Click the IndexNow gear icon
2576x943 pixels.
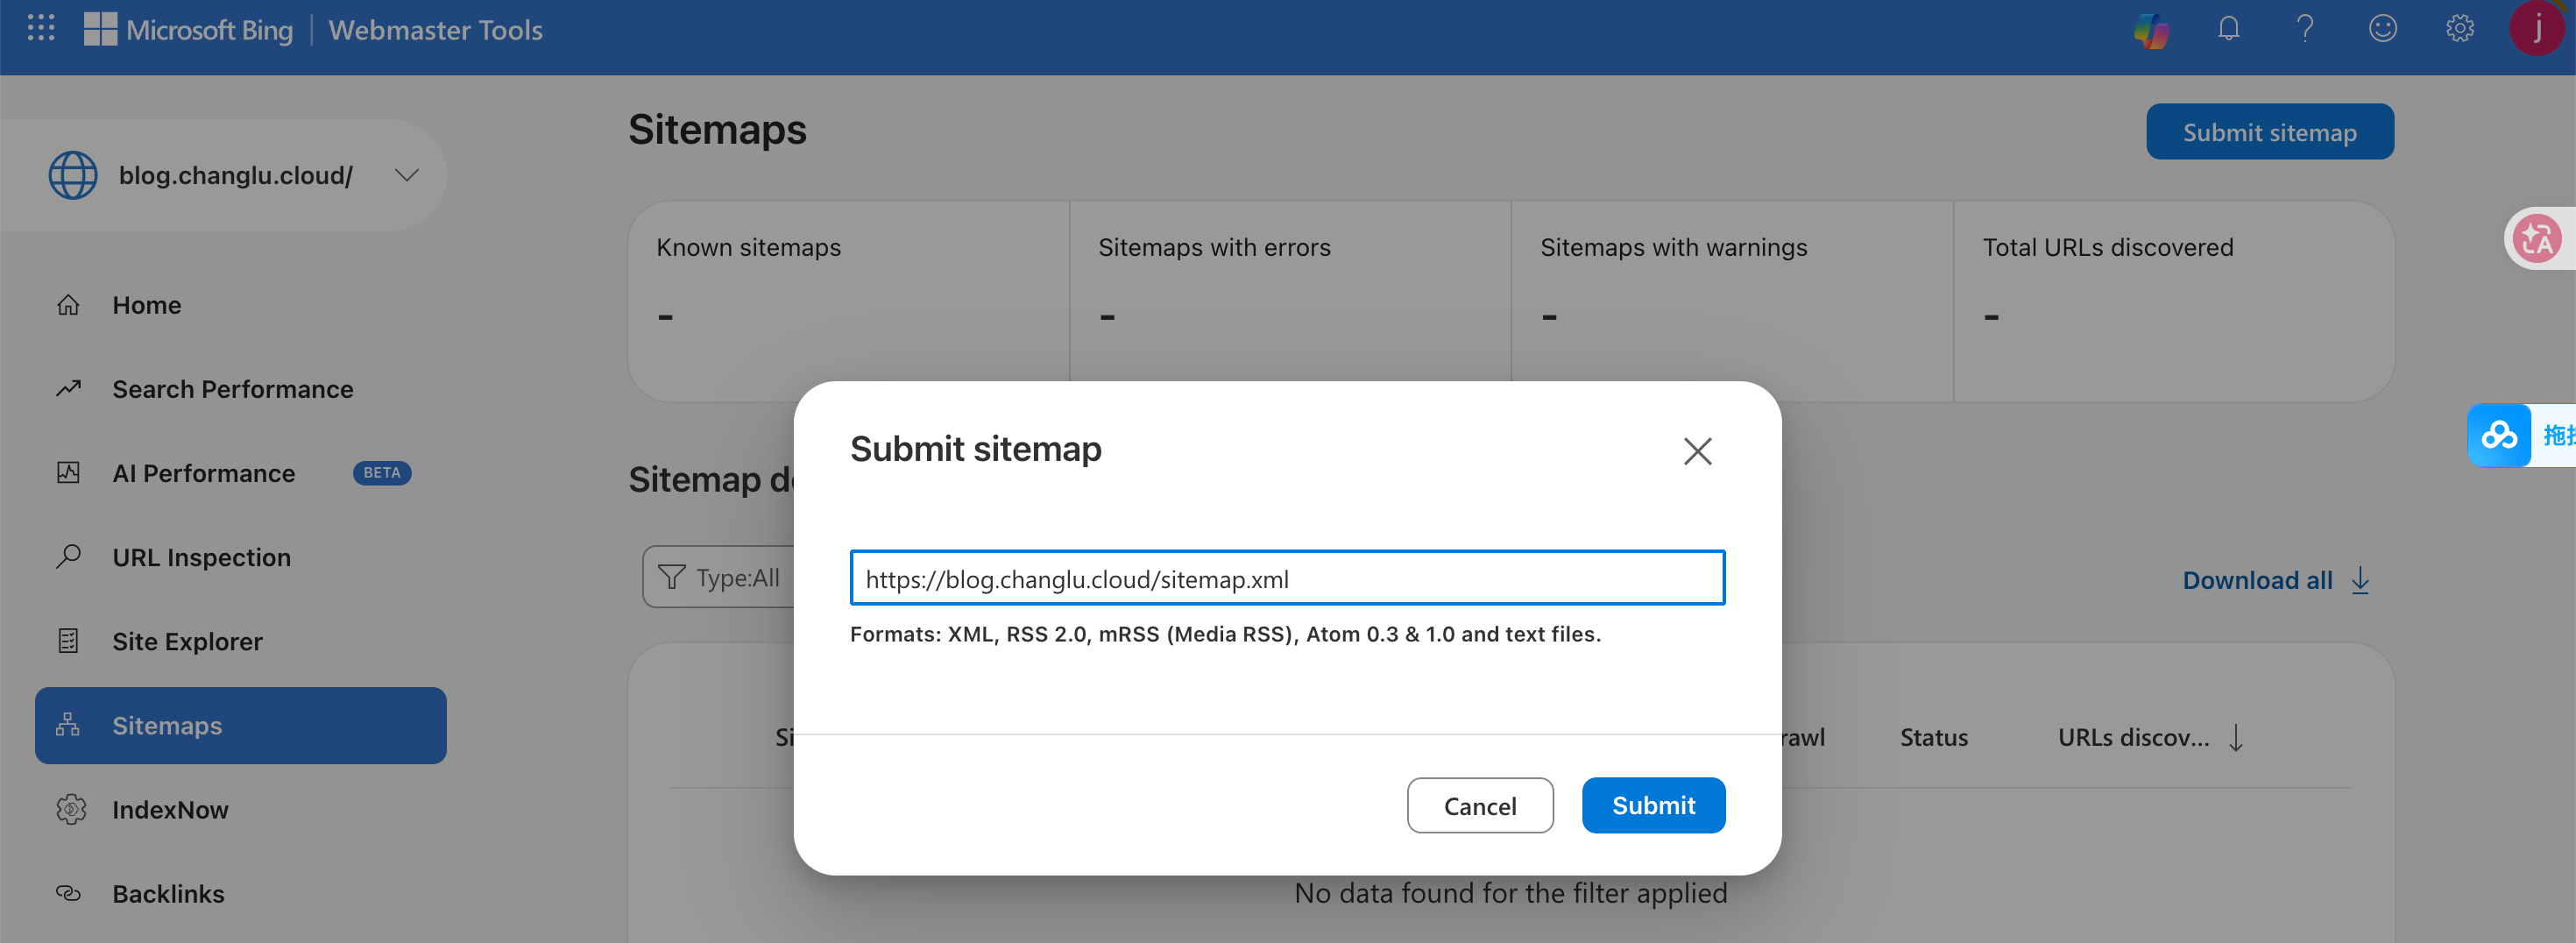70,810
